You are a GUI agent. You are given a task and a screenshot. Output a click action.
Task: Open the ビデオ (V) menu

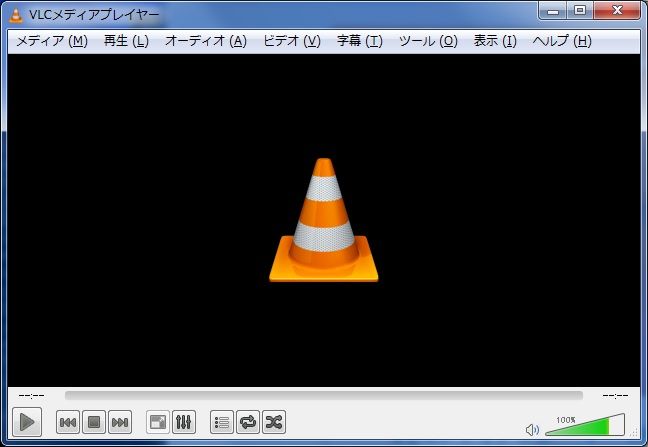tap(292, 41)
